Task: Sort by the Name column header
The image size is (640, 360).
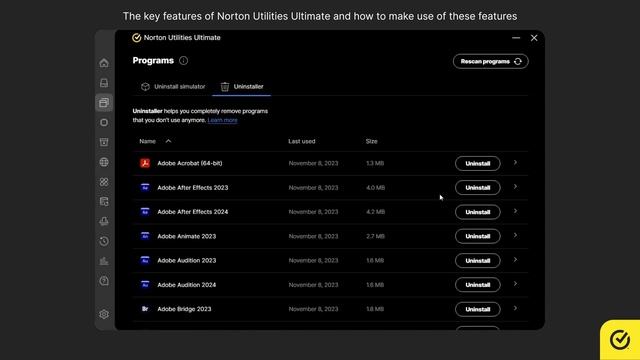Action: [x=147, y=141]
